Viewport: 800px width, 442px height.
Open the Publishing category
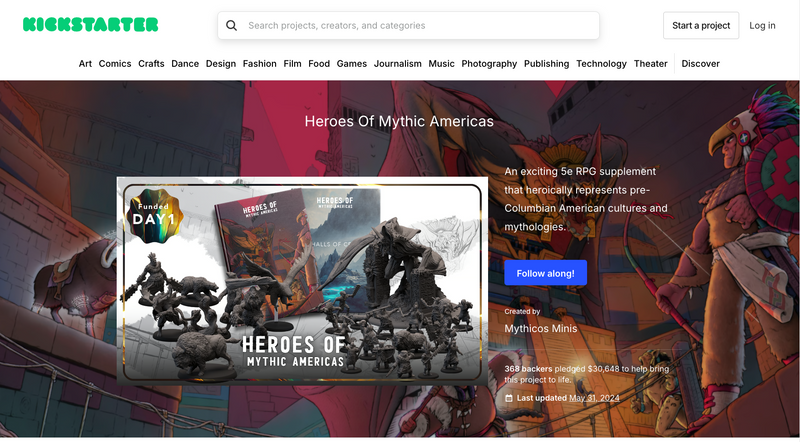tap(546, 64)
